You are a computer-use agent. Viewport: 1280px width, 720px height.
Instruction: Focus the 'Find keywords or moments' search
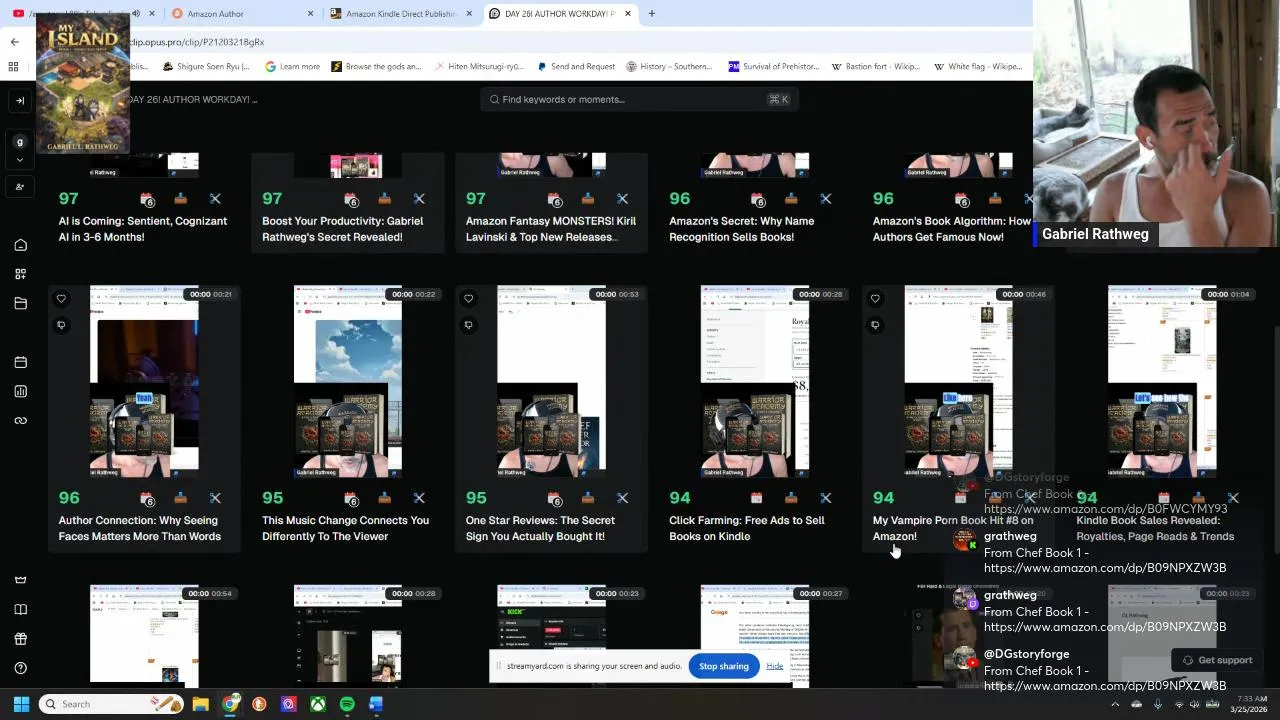(x=637, y=99)
